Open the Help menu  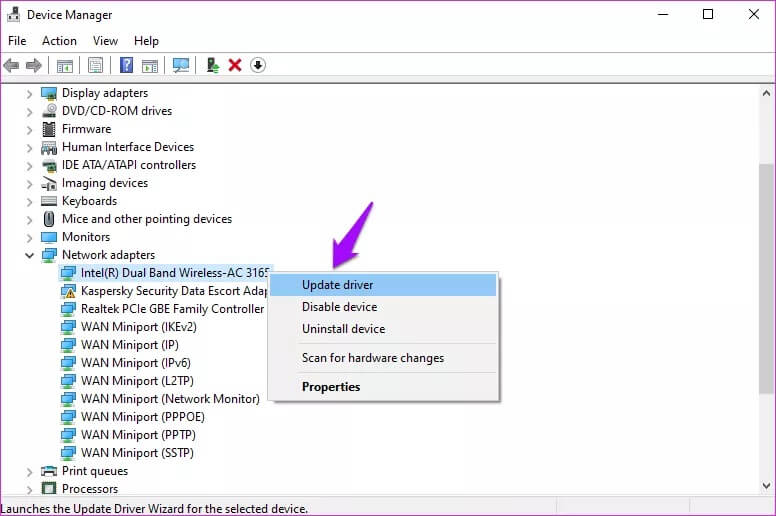tap(146, 41)
